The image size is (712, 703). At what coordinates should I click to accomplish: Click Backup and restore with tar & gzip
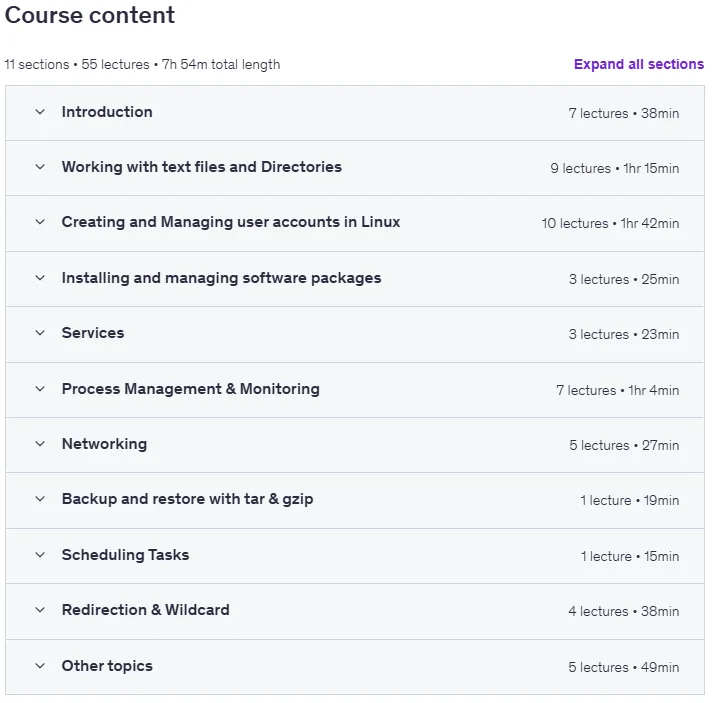click(x=188, y=499)
